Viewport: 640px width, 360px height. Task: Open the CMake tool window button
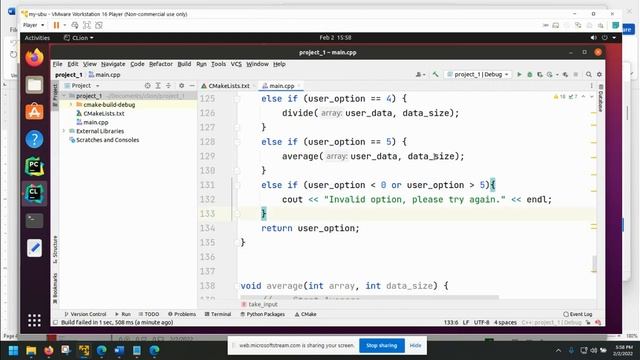(306, 314)
